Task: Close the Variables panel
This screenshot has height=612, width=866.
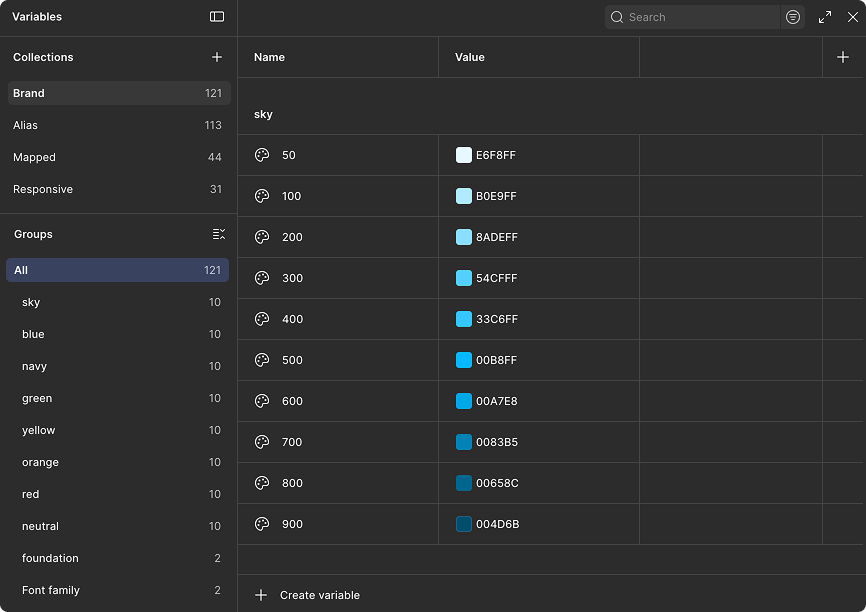Action: pyautogui.click(x=853, y=17)
